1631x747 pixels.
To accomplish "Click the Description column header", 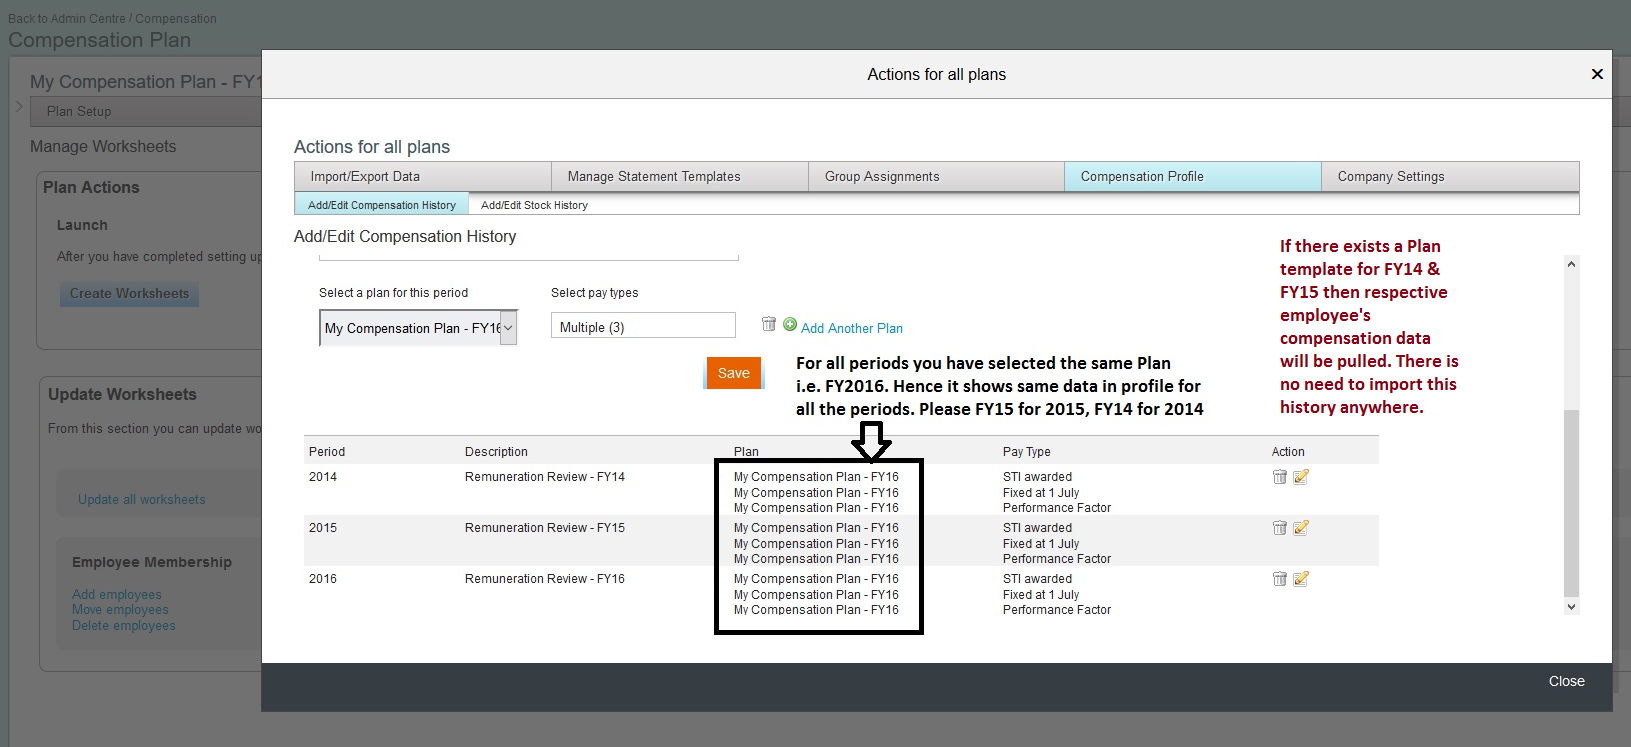I will pyautogui.click(x=496, y=452).
